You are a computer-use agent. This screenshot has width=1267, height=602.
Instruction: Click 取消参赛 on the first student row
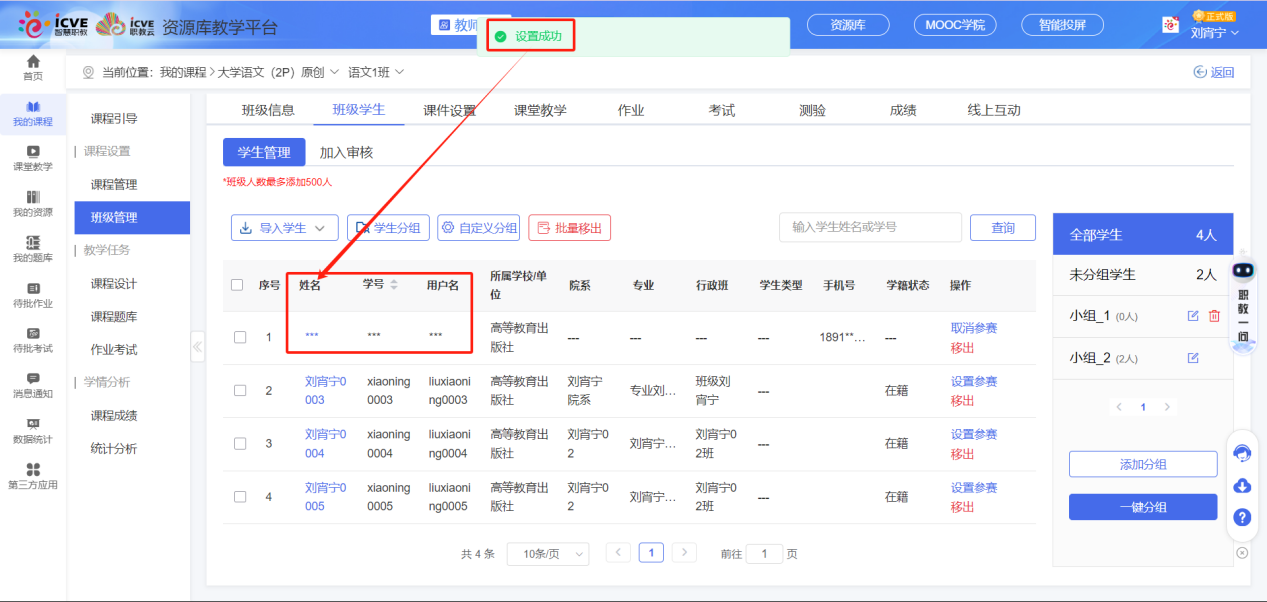(975, 327)
